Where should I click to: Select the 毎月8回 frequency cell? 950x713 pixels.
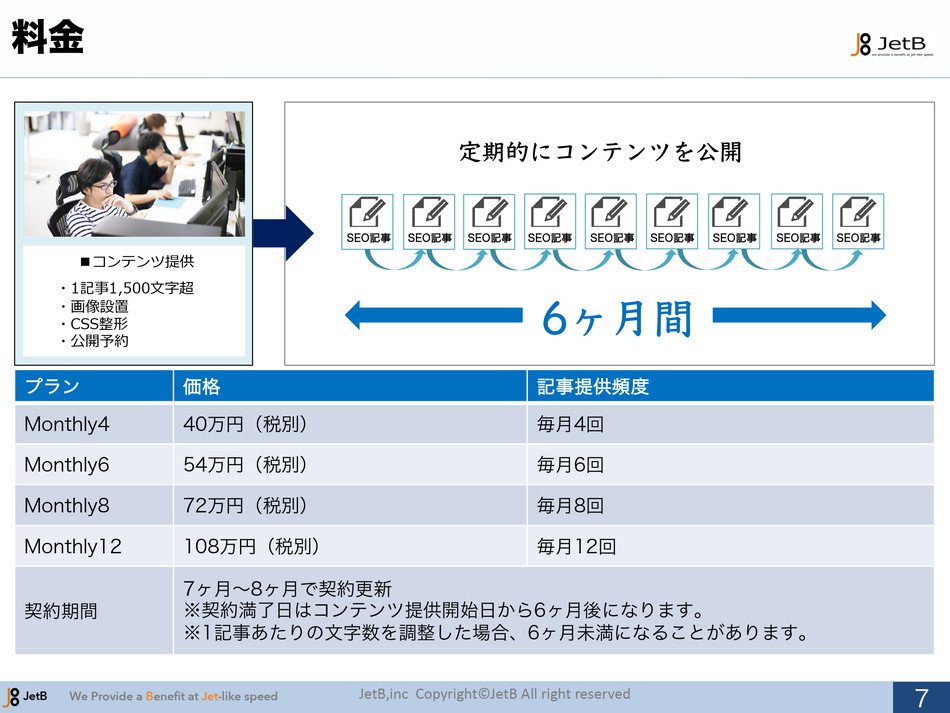tap(730, 506)
